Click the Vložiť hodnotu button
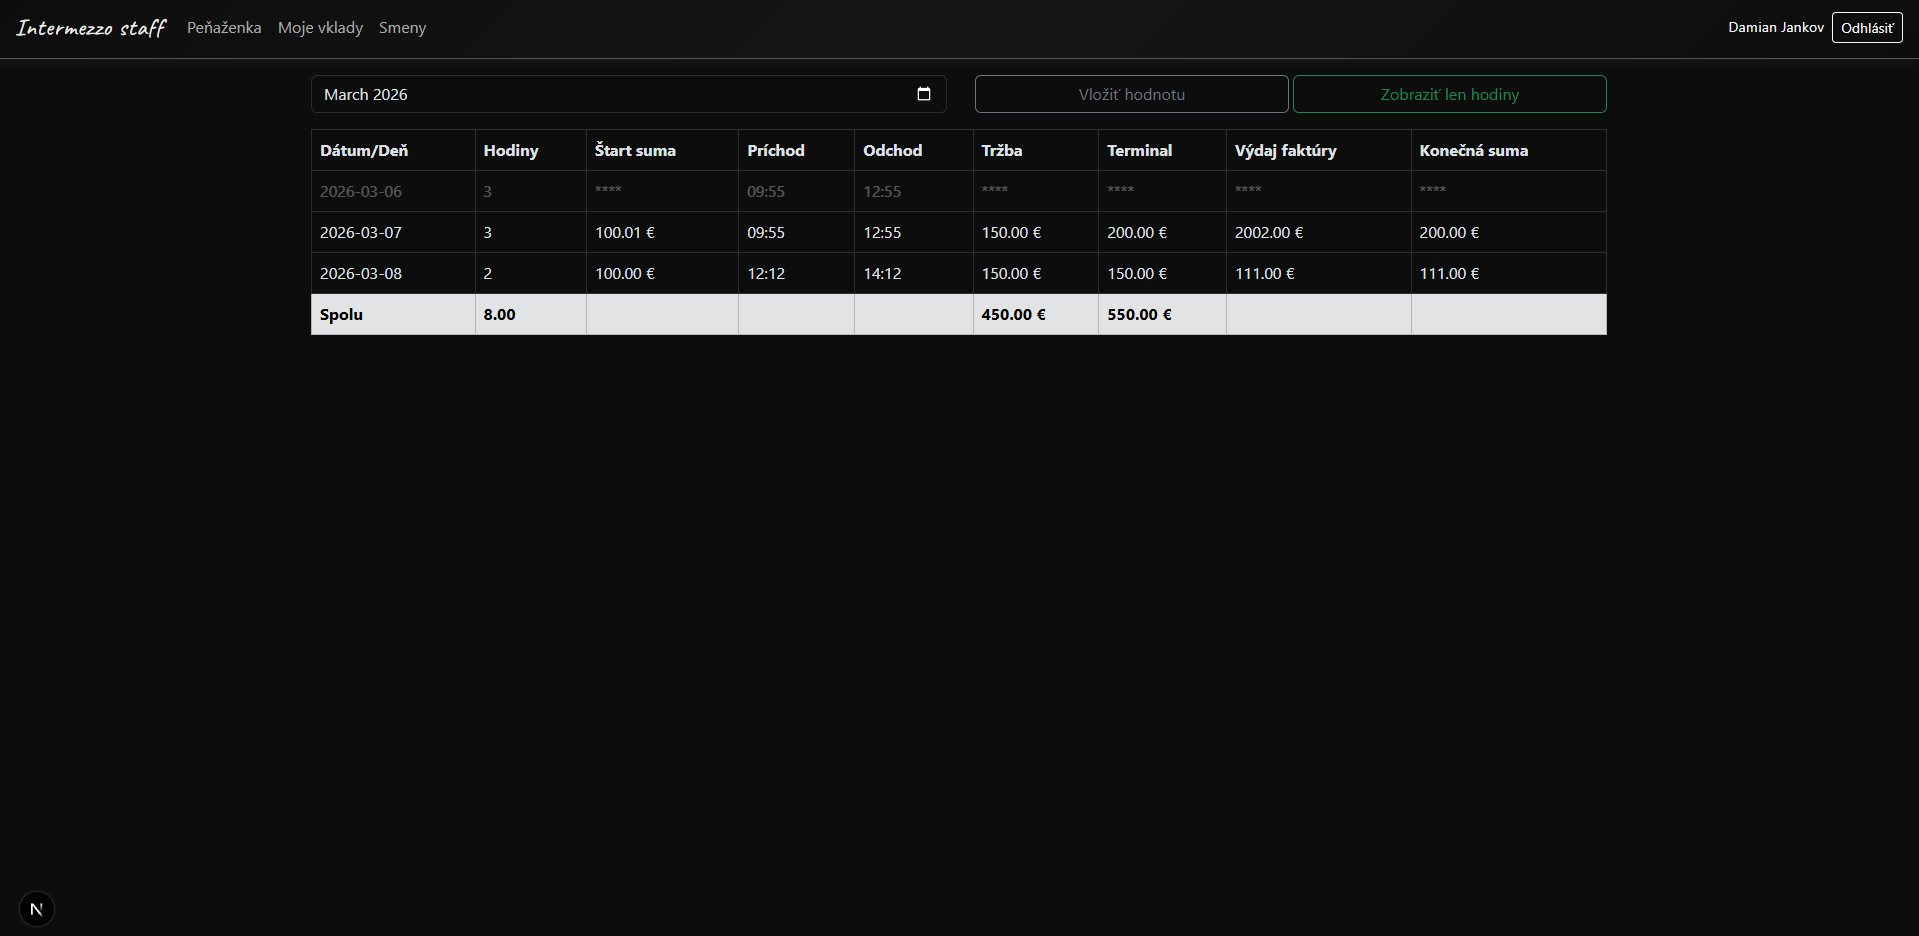This screenshot has height=936, width=1919. 1131,93
